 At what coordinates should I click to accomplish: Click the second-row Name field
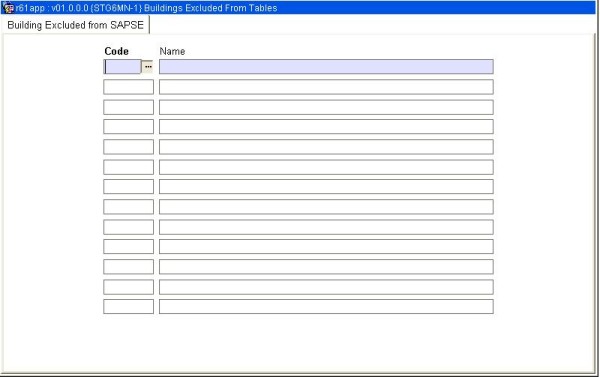pos(326,87)
